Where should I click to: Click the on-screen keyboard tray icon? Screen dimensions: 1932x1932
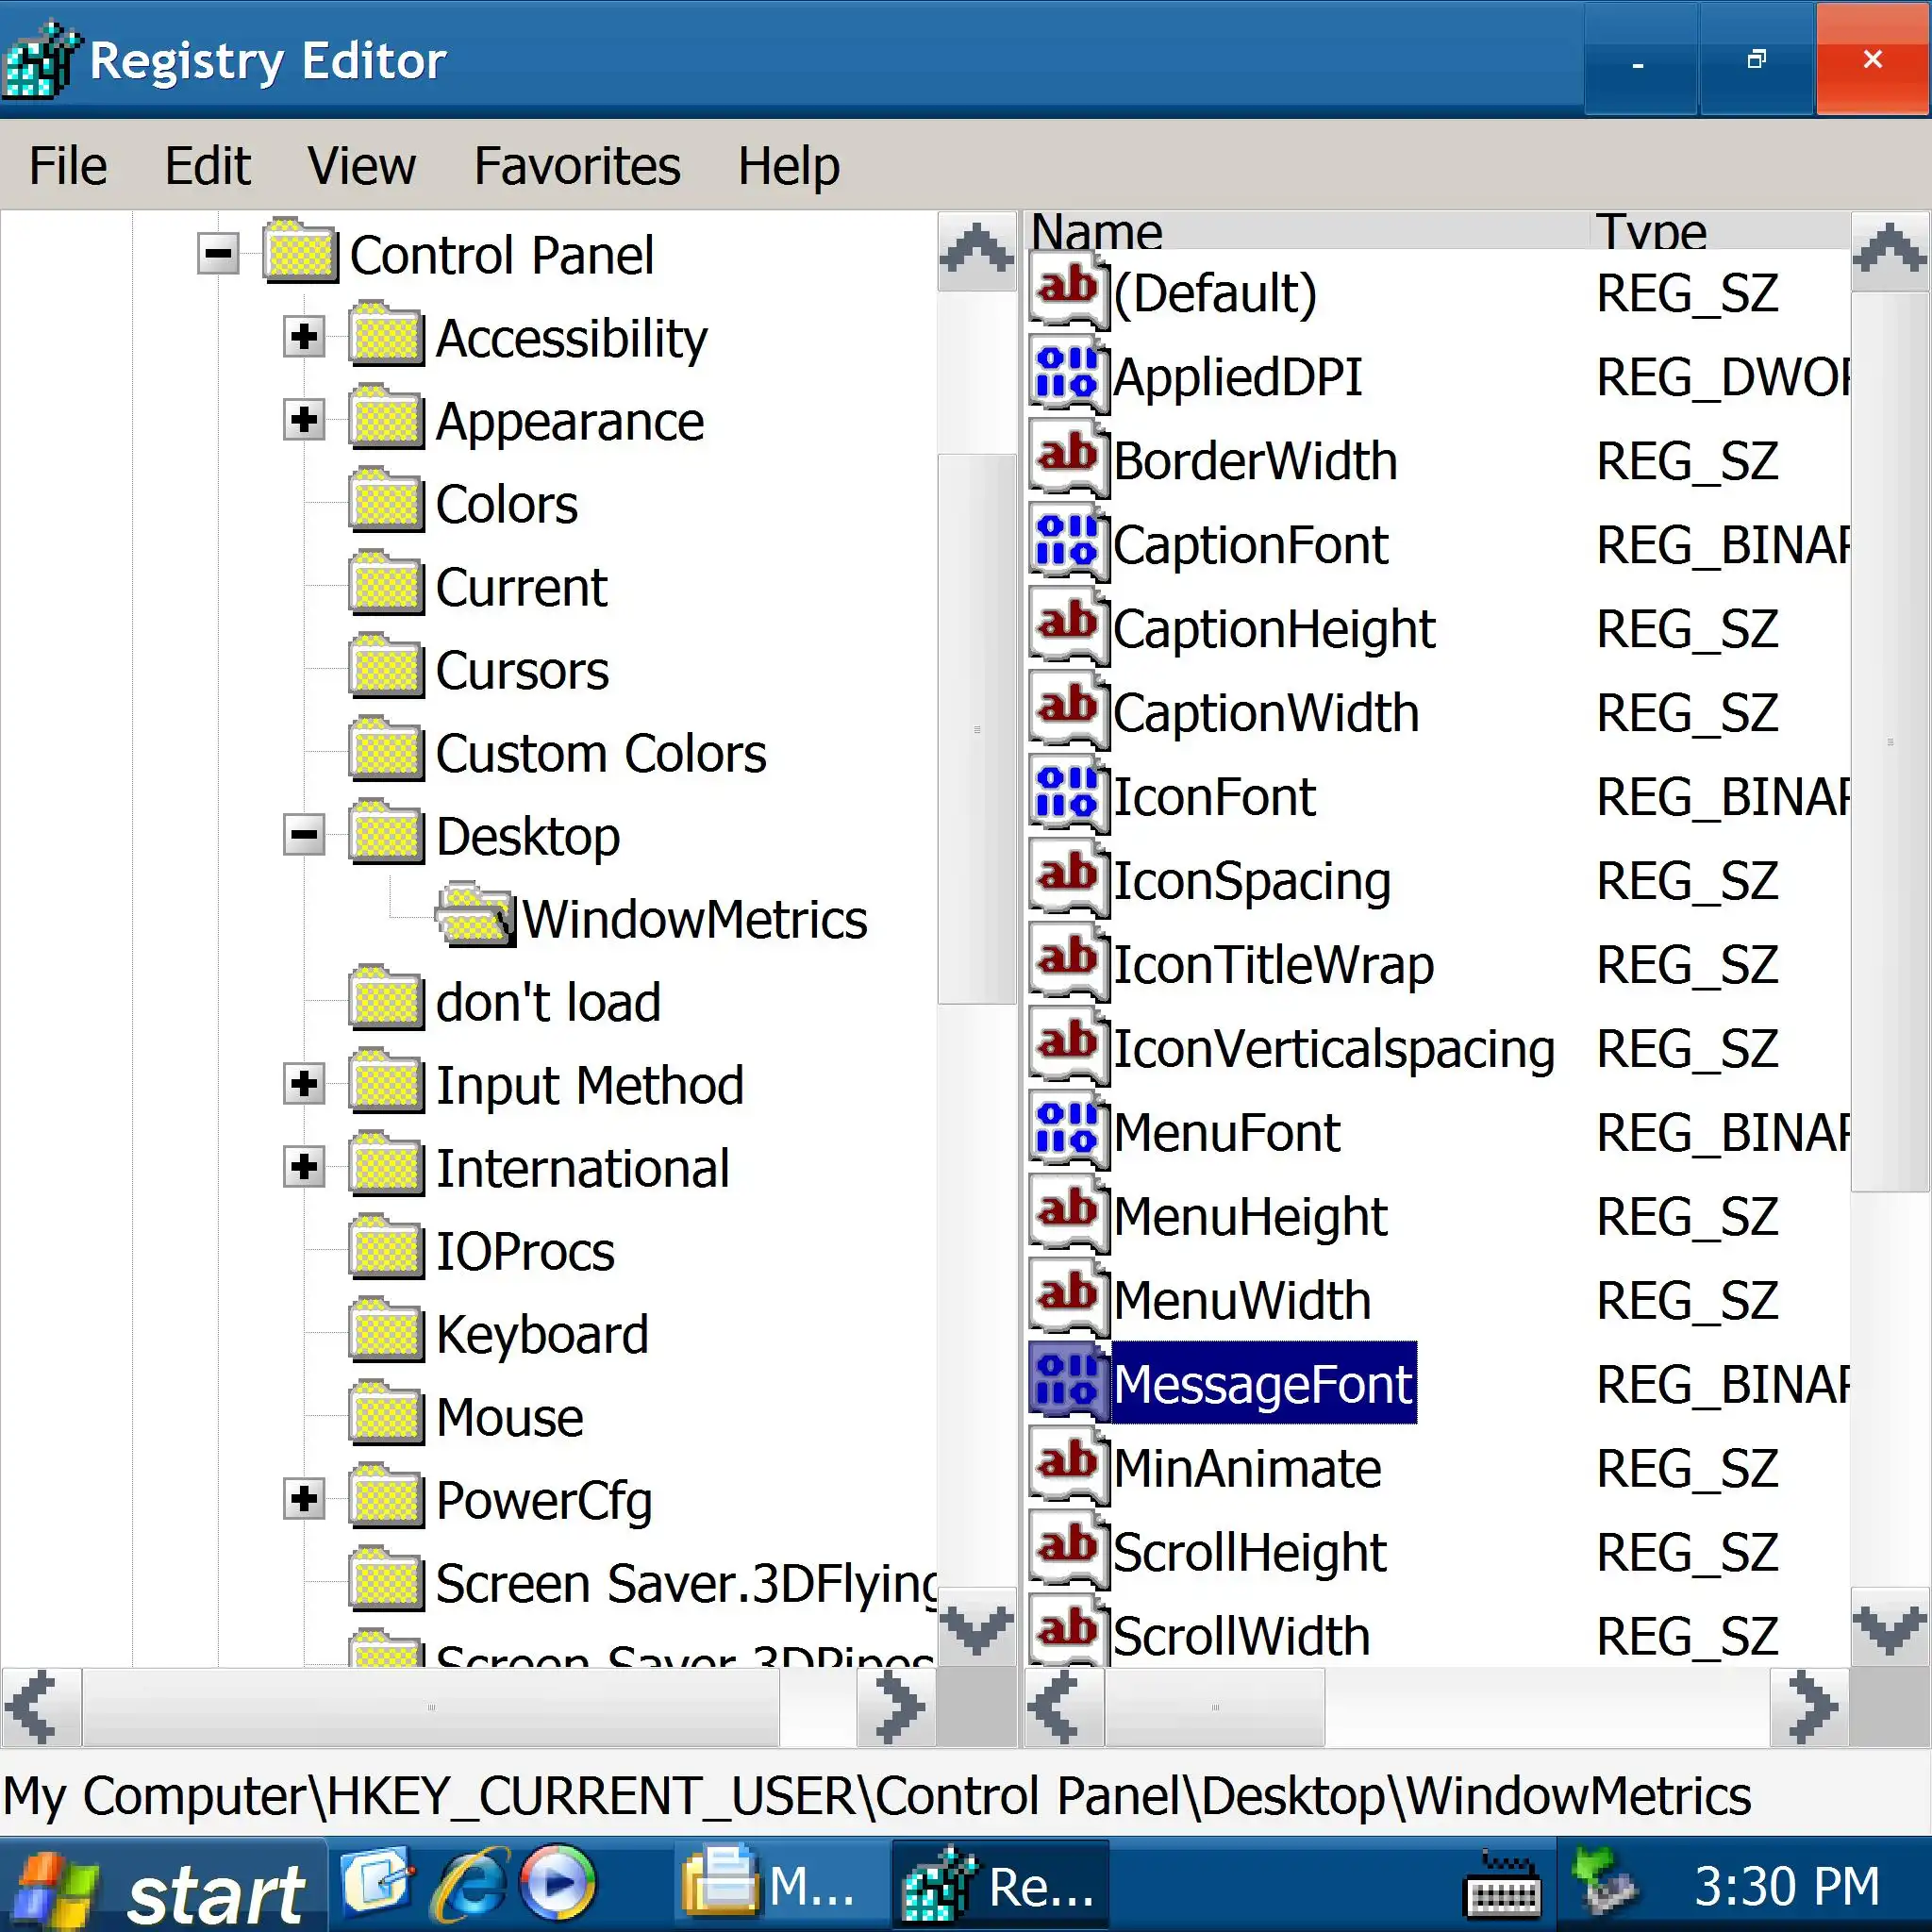click(x=1503, y=1888)
